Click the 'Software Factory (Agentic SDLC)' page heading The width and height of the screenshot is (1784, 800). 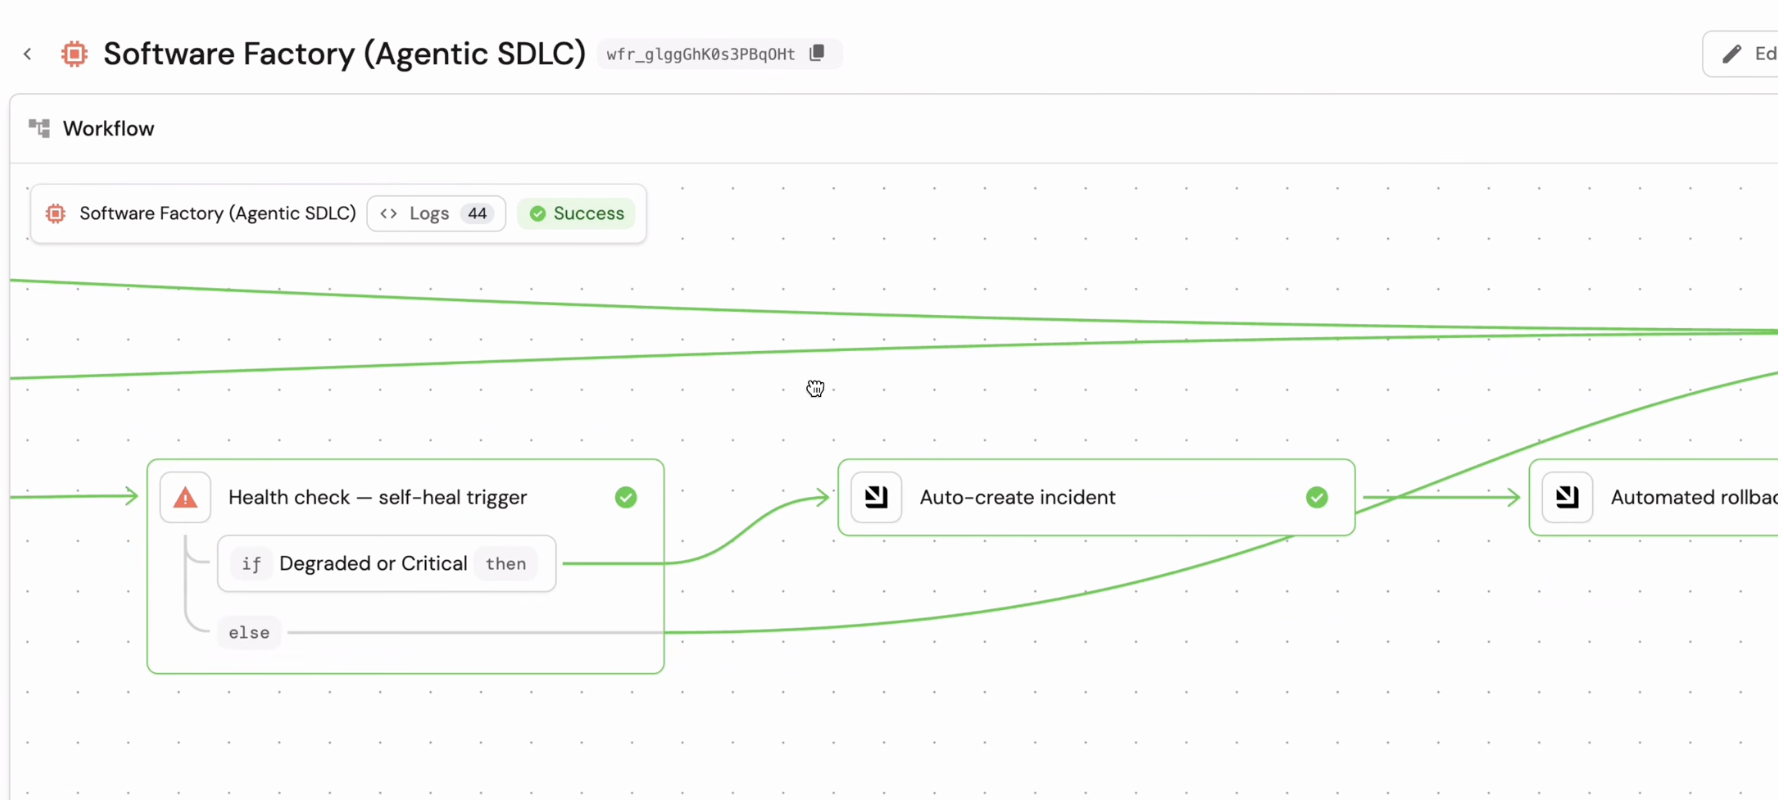tap(344, 54)
